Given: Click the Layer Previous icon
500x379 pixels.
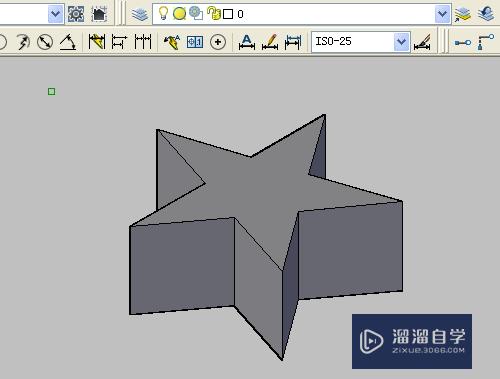Looking at the screenshot, I should pyautogui.click(x=486, y=14).
